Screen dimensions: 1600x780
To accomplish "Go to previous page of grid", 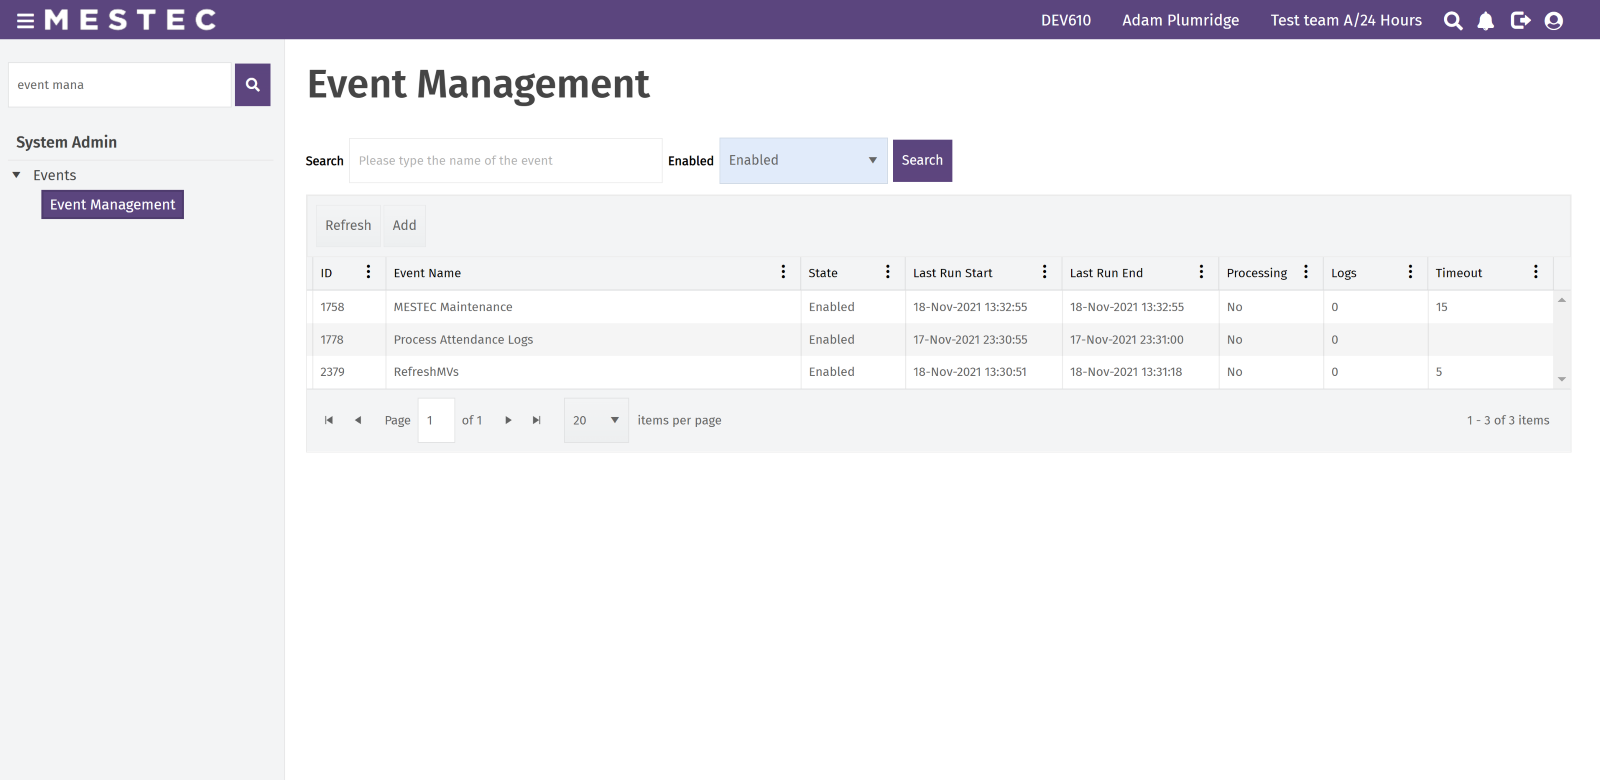I will click(x=358, y=421).
